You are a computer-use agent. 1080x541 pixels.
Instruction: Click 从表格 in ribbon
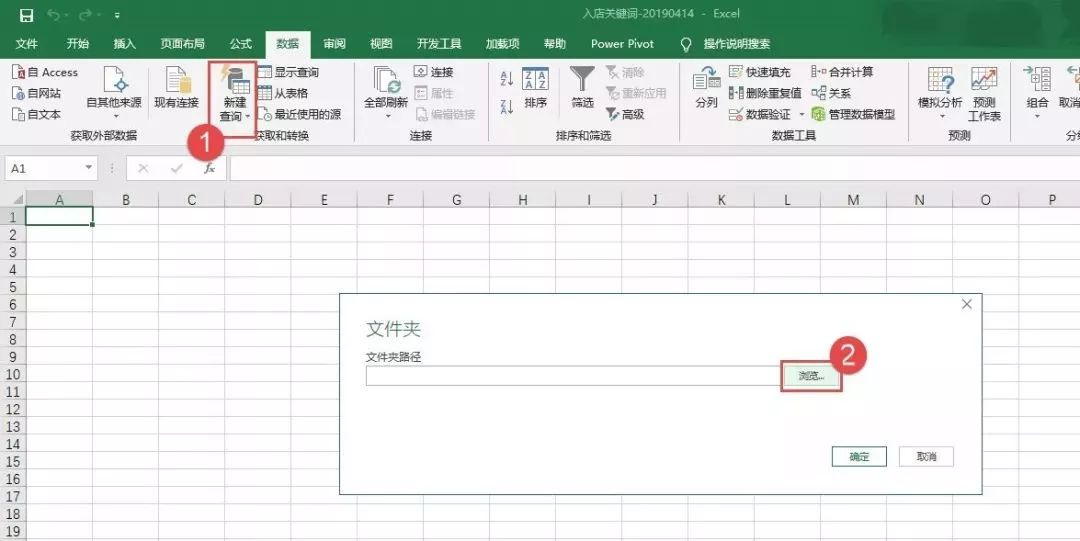[283, 93]
